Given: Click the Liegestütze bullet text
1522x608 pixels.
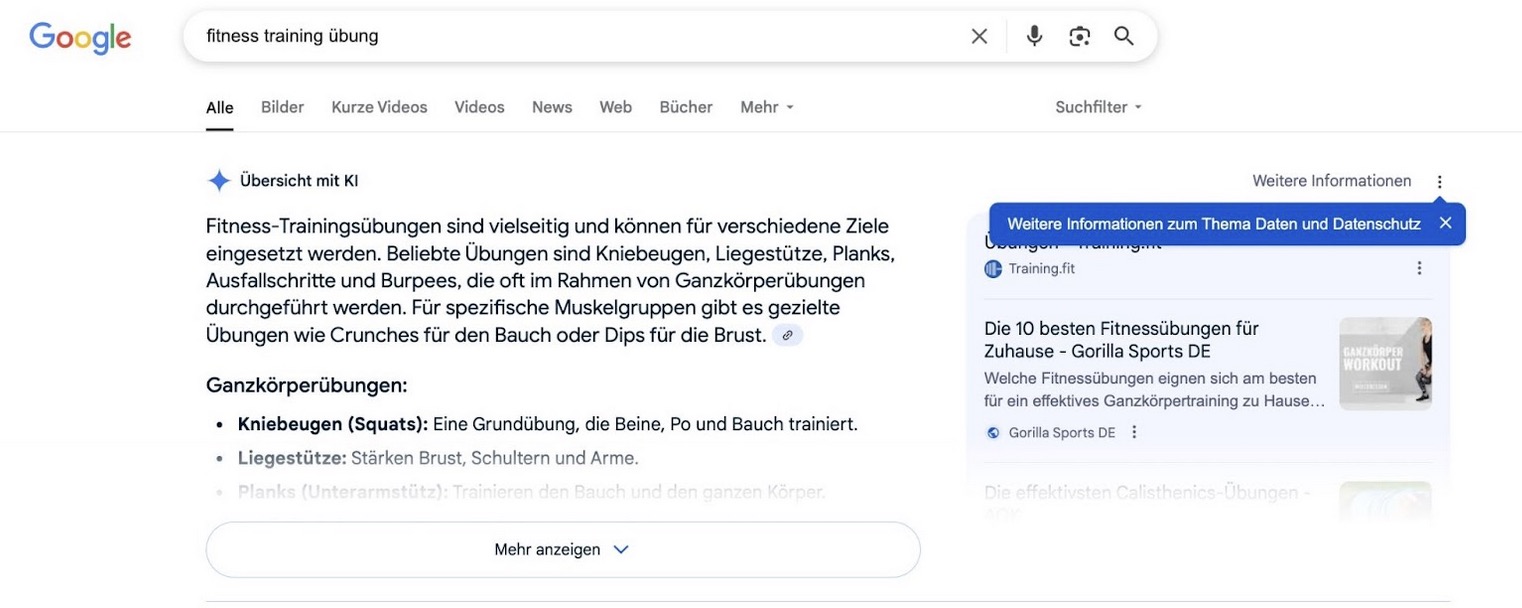Looking at the screenshot, I should coord(438,458).
